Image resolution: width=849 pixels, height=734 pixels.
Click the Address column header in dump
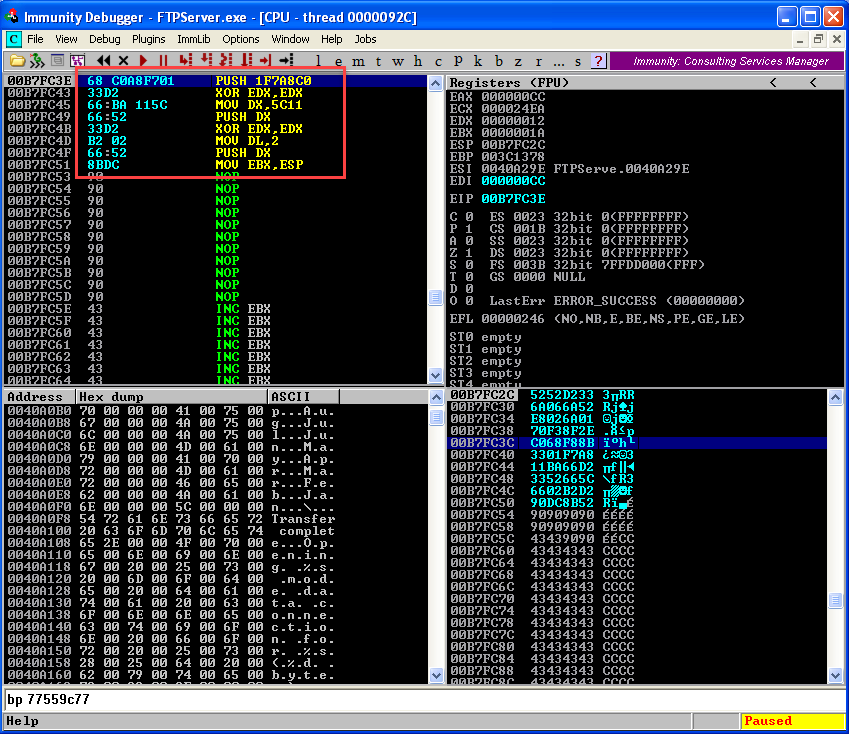point(40,397)
